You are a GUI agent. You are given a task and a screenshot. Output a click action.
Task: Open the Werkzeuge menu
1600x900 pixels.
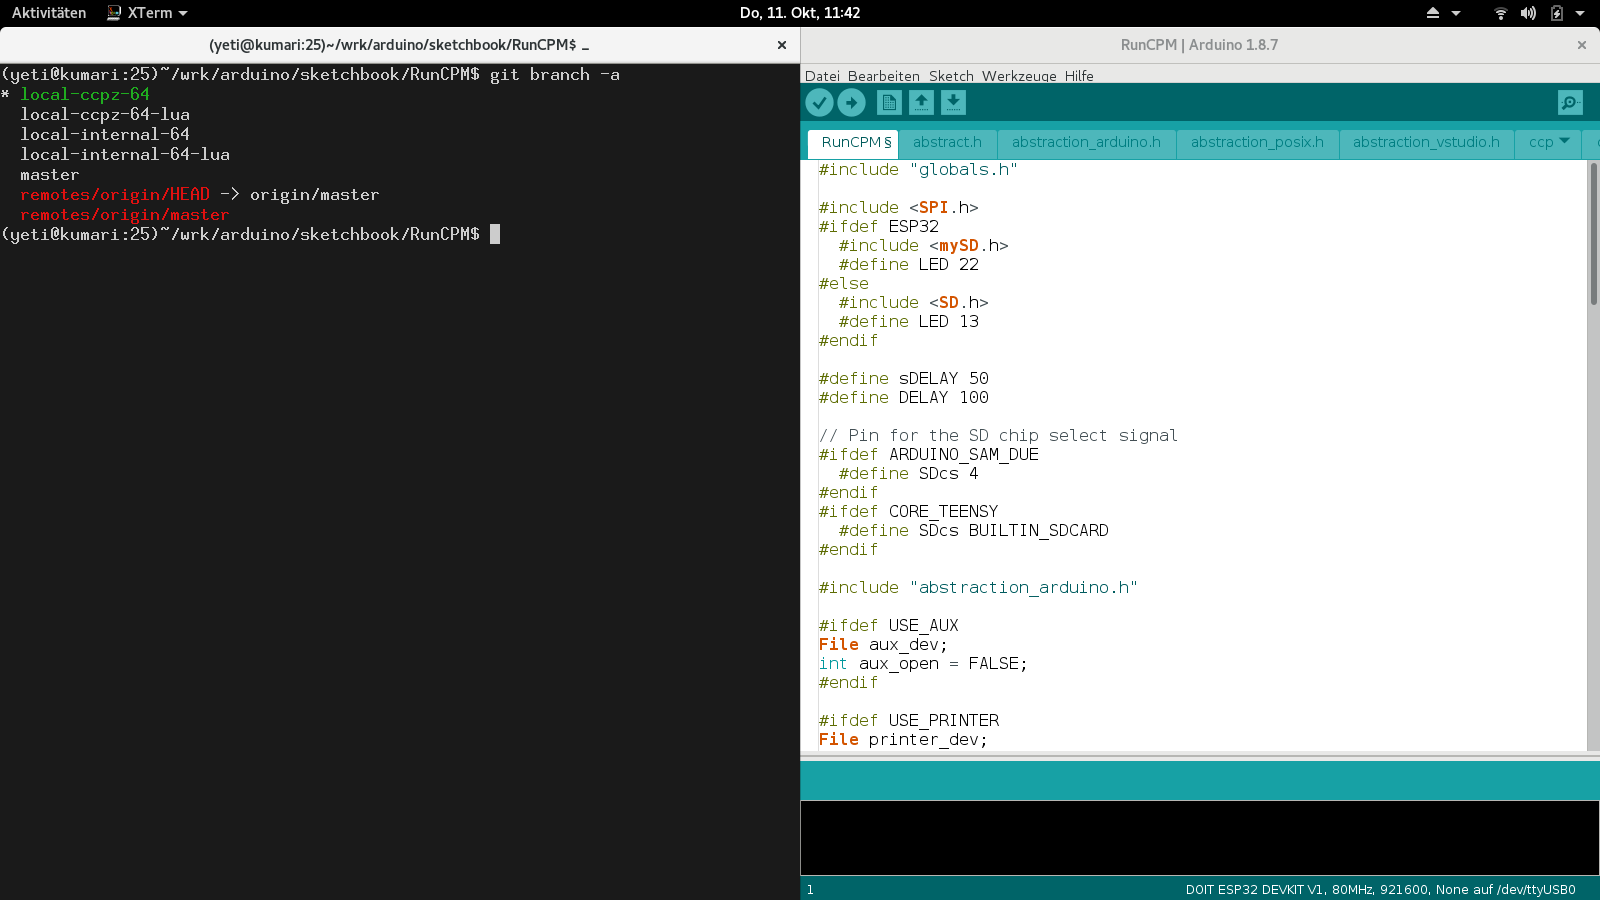(1018, 76)
